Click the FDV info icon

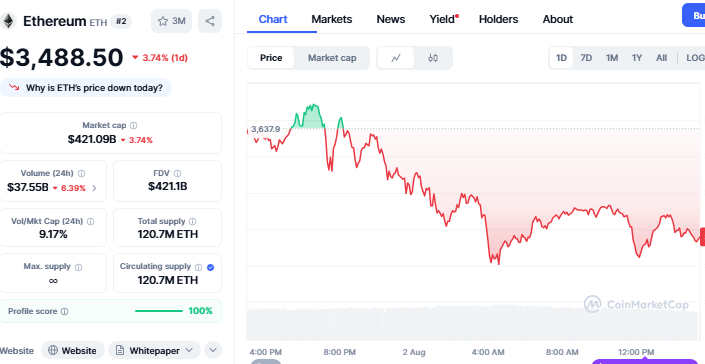[178, 173]
